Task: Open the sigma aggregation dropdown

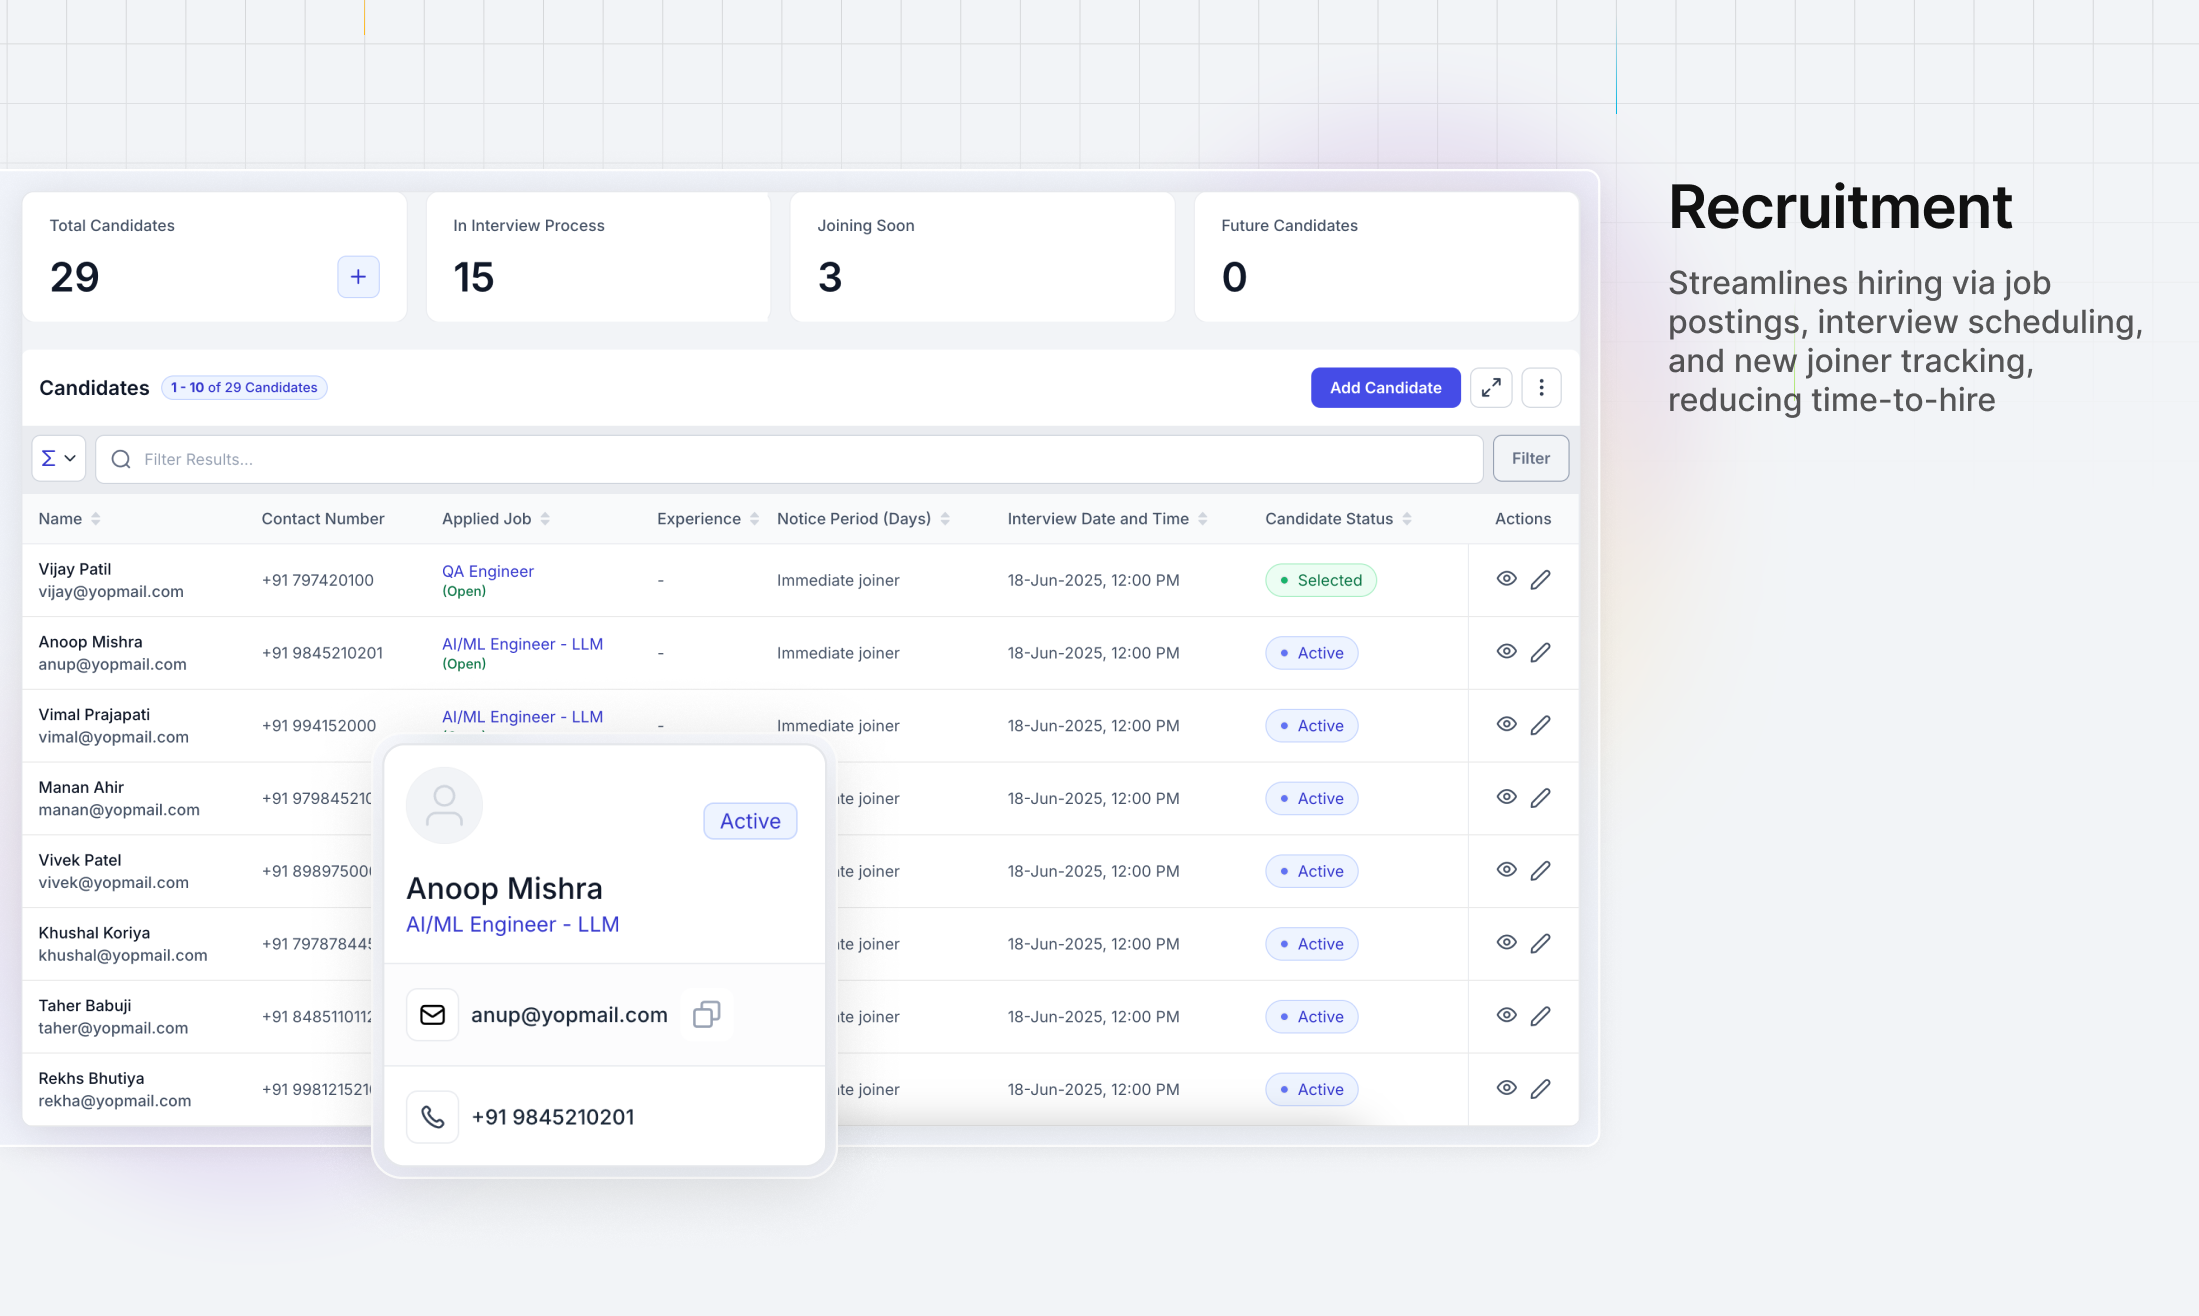Action: point(58,458)
